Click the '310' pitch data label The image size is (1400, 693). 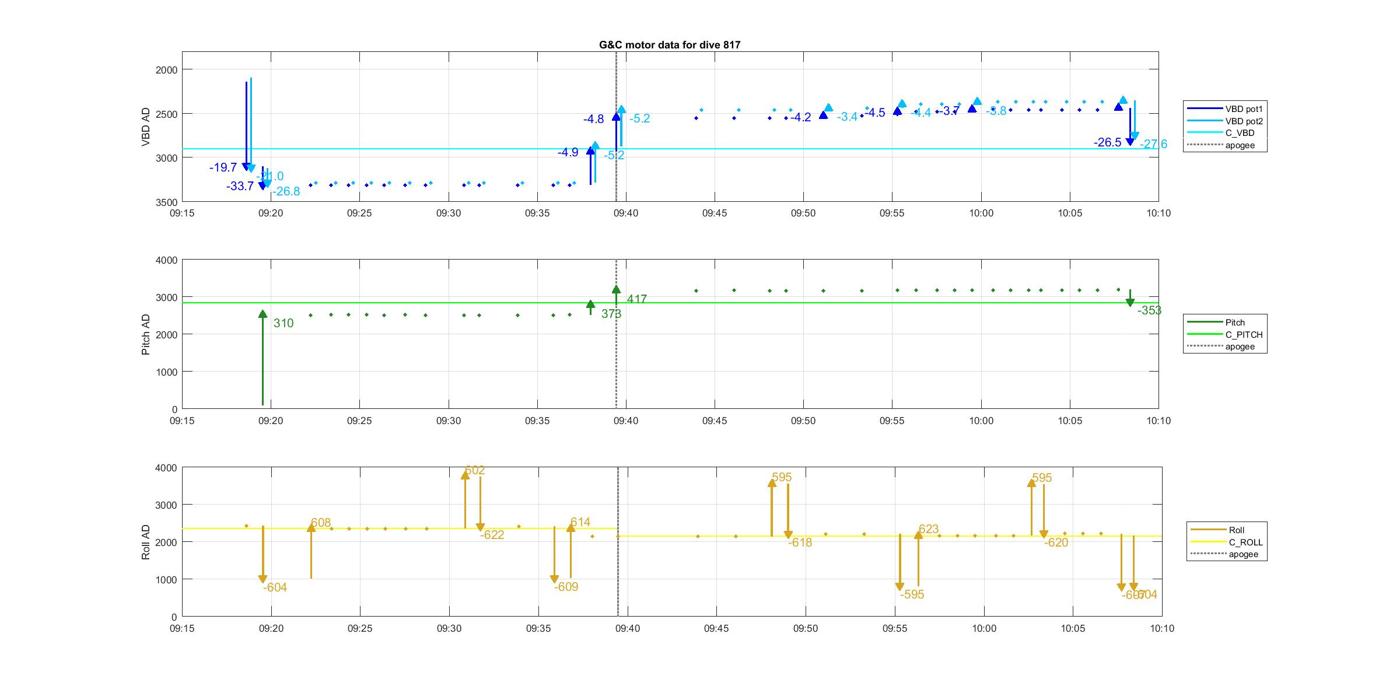283,323
